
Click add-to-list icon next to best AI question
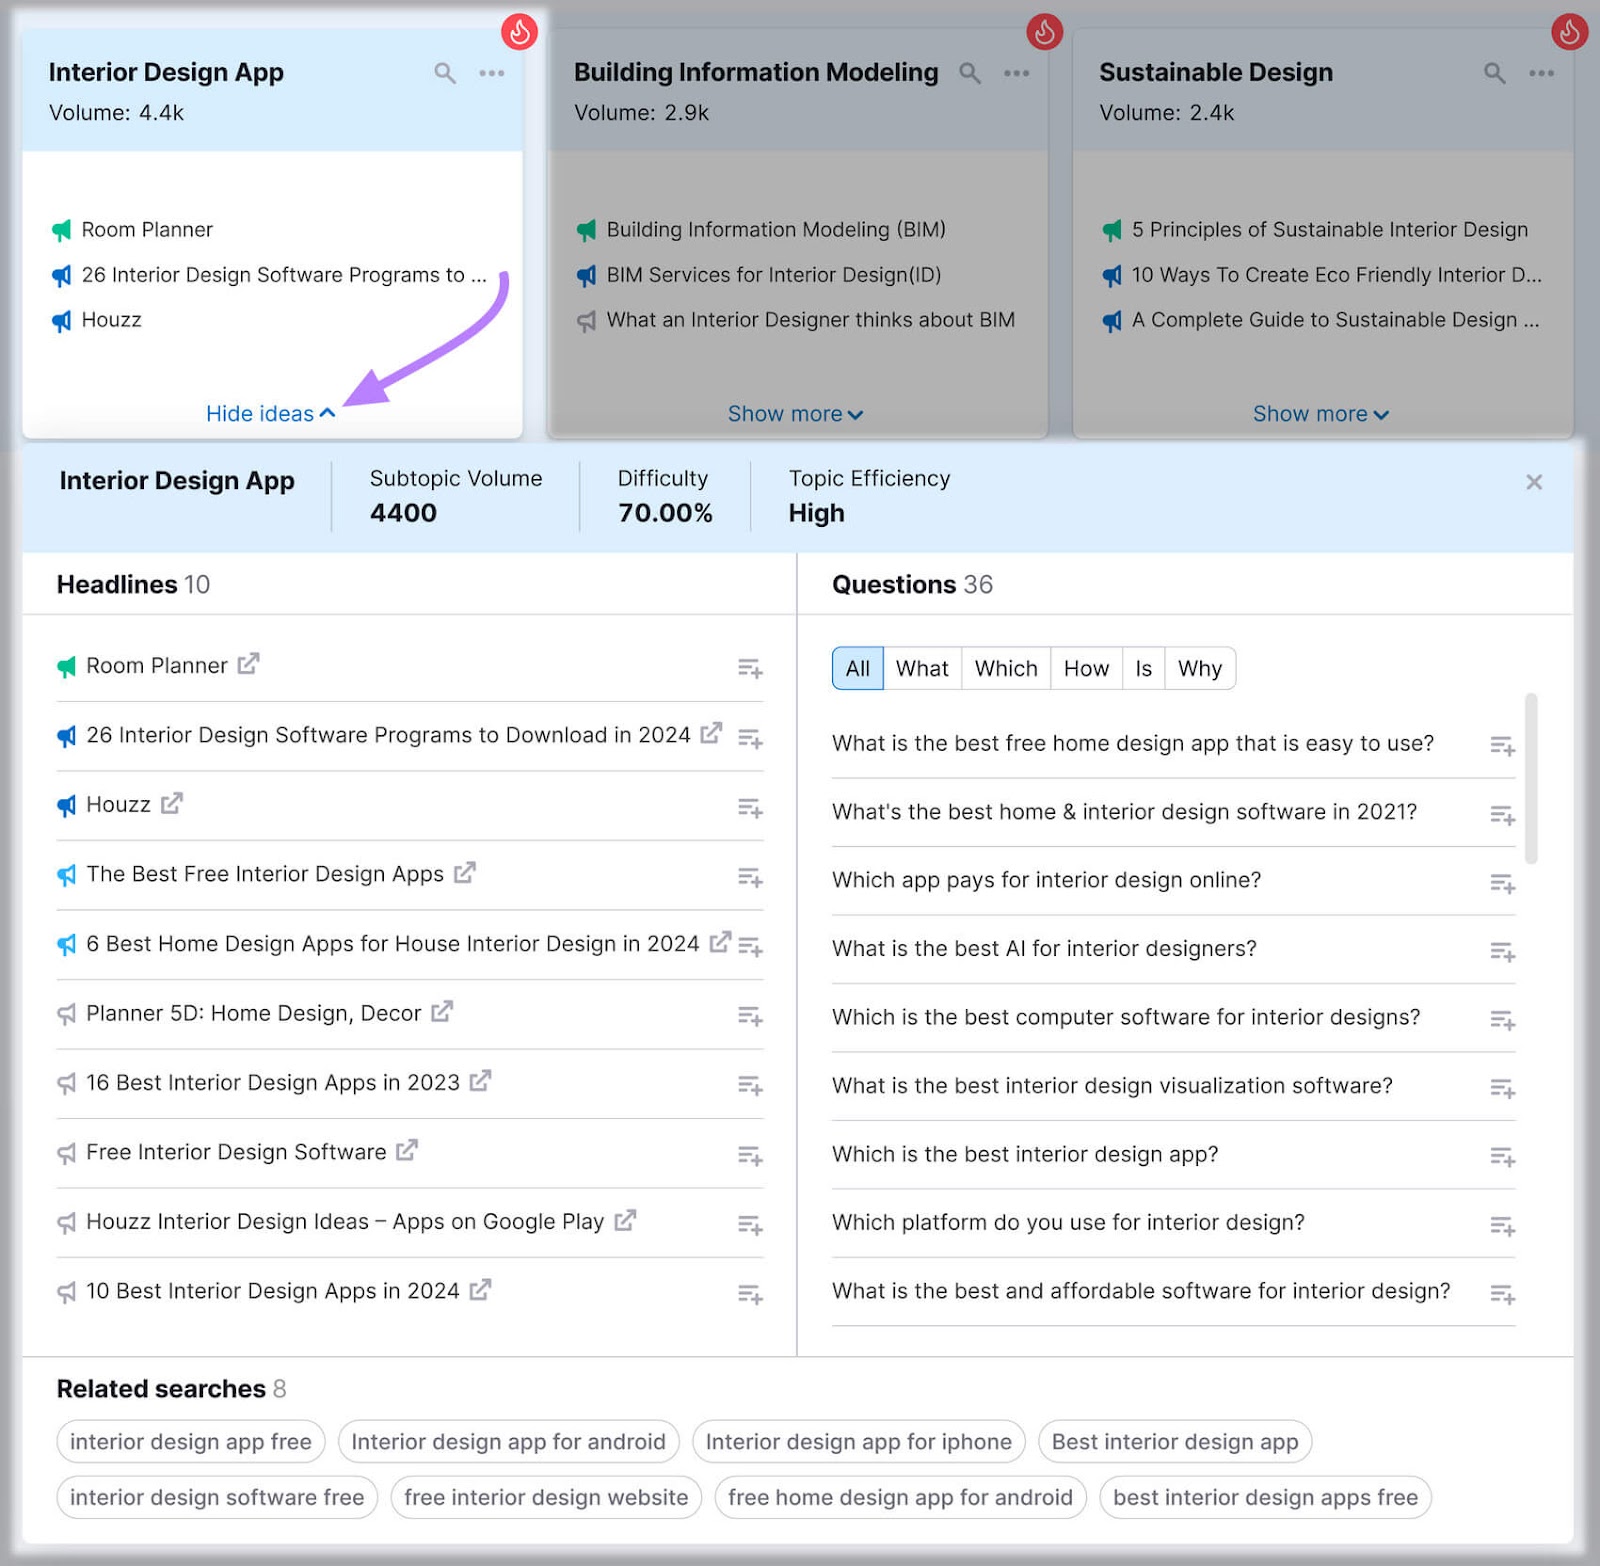[x=1501, y=952]
